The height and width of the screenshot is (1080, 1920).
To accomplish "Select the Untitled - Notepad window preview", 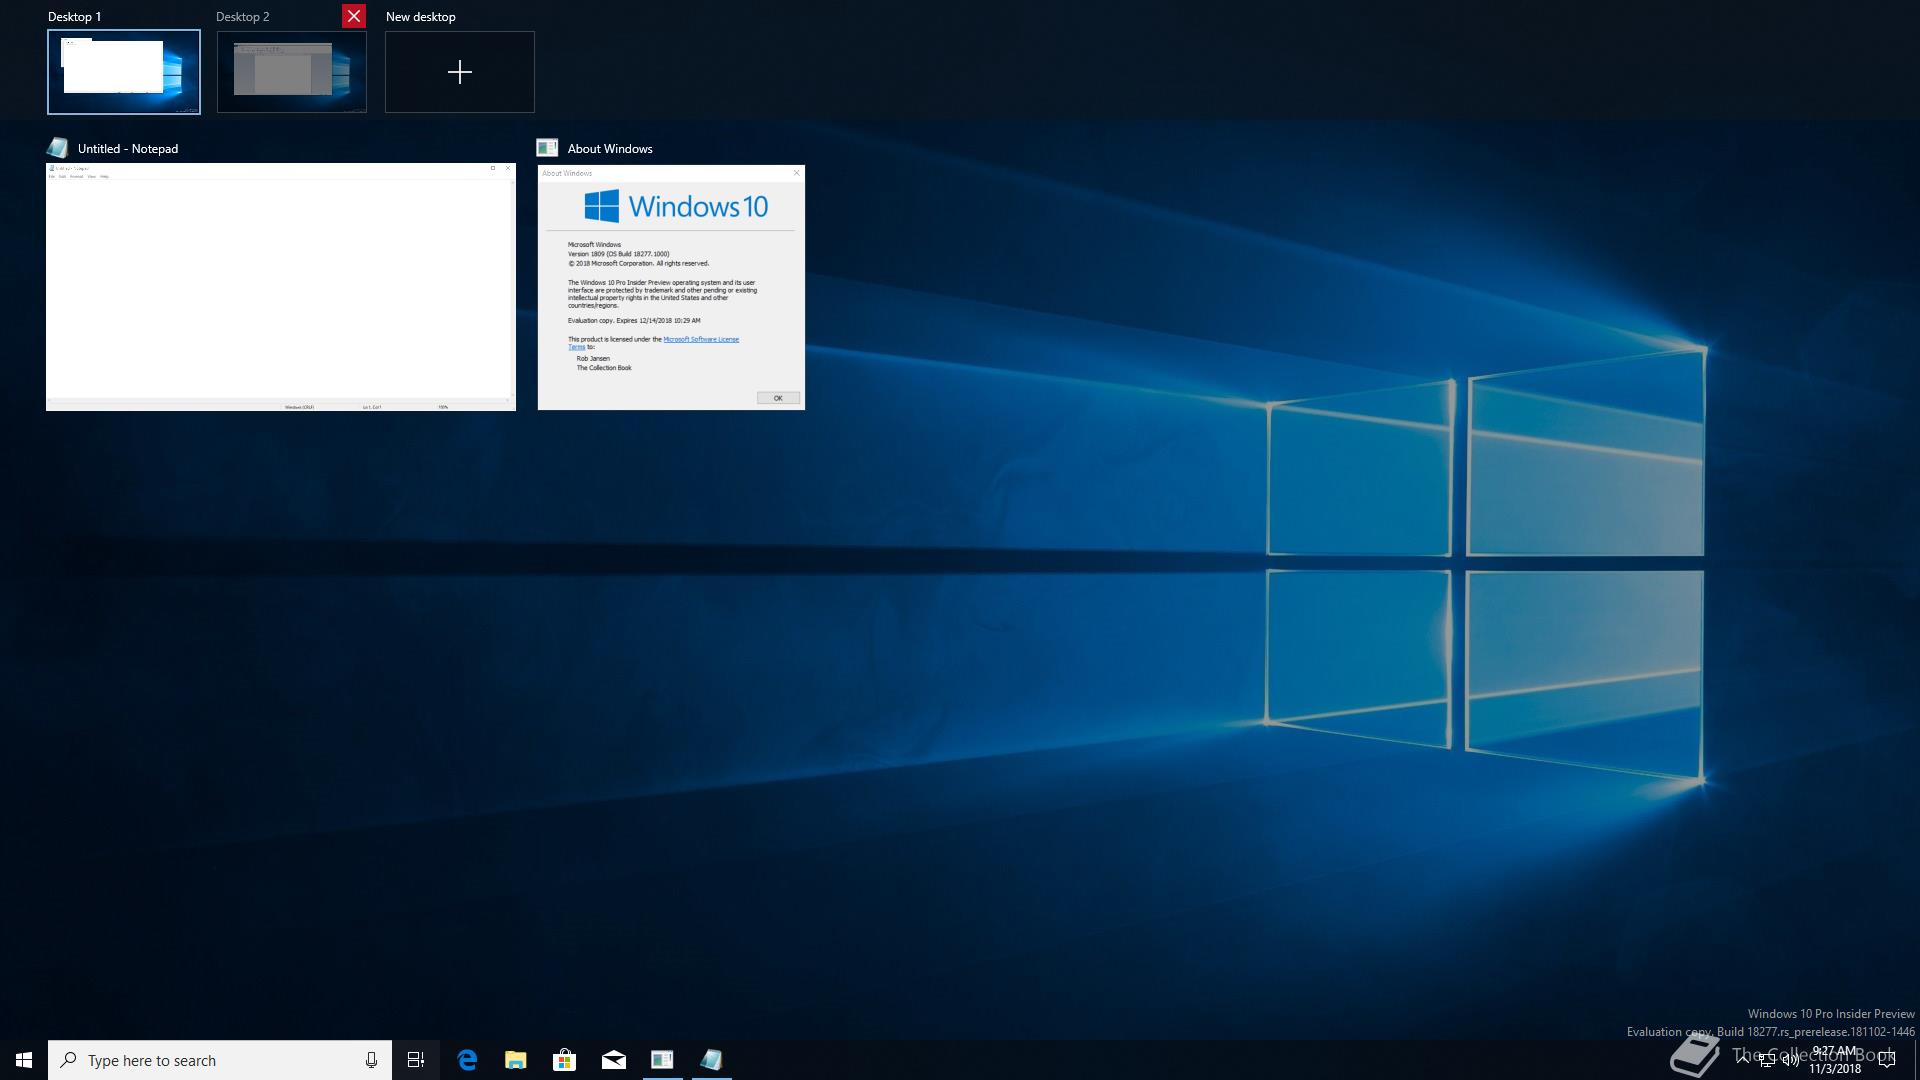I will (x=281, y=287).
